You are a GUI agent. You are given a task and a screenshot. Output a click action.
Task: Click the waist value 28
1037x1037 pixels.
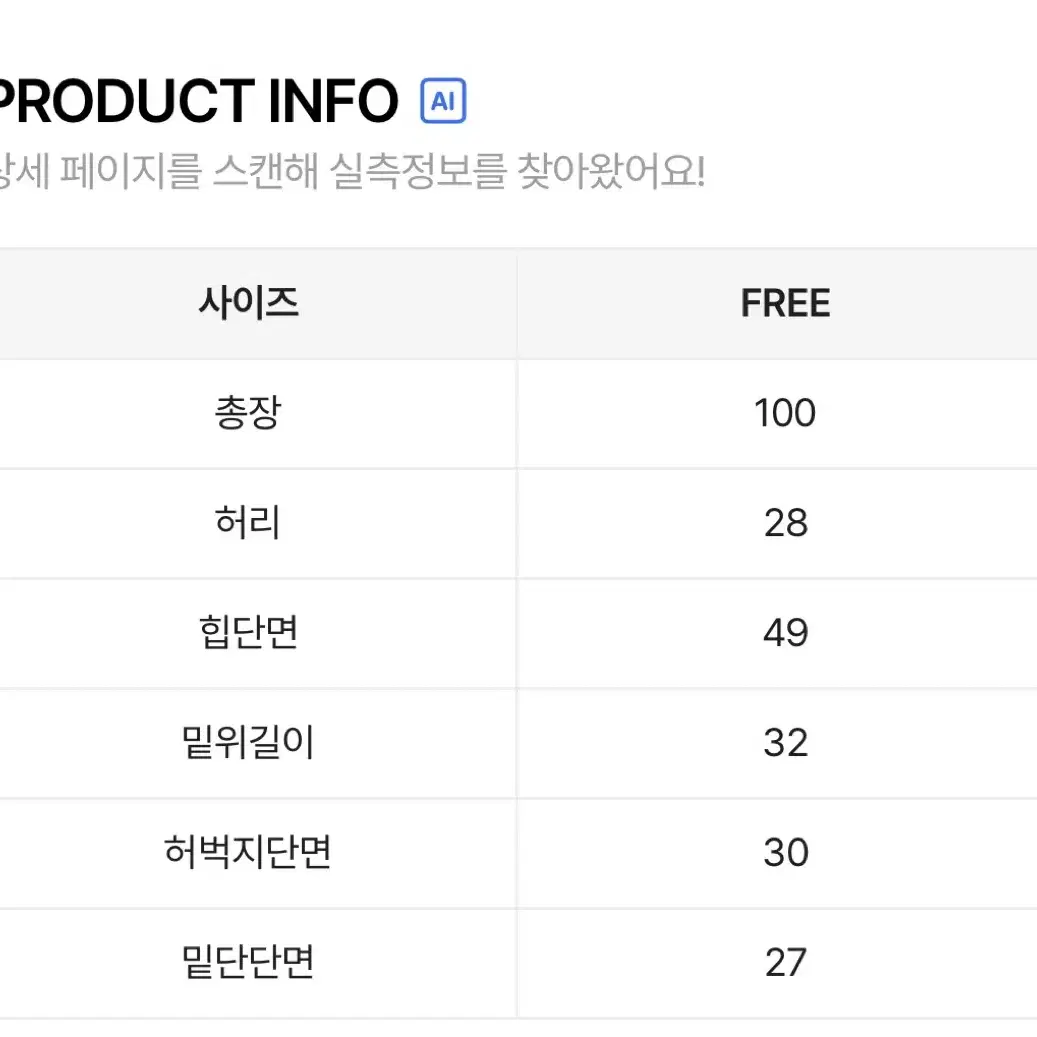(786, 523)
